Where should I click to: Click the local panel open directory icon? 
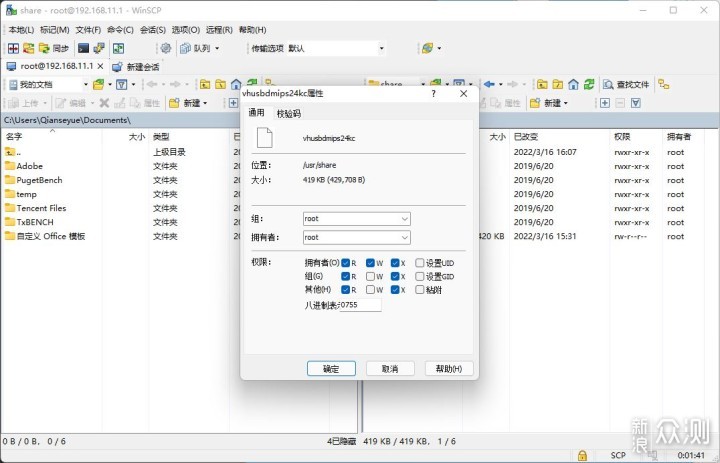[x=98, y=85]
